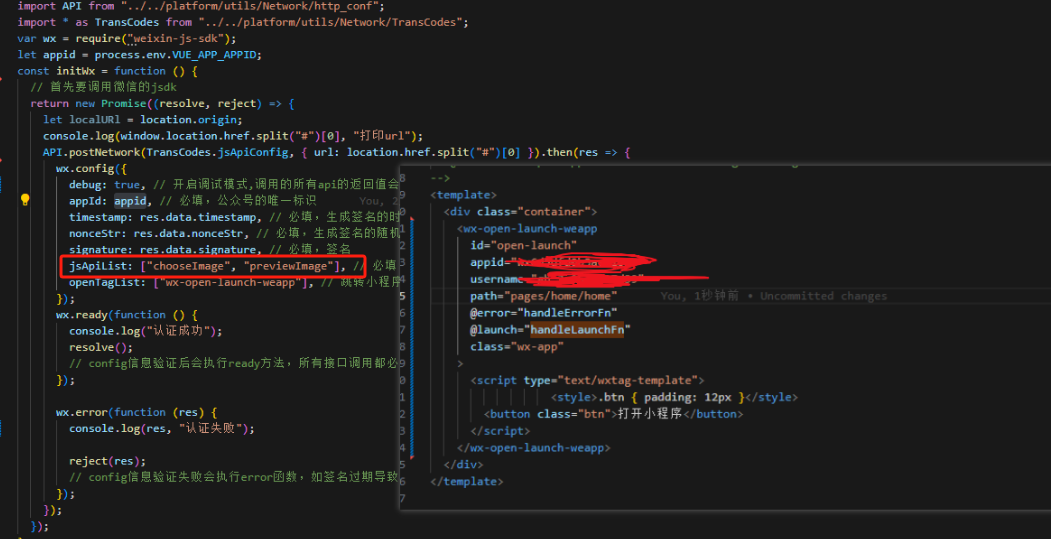Click res.data.signature value
The image size is (1051, 539).
point(198,249)
